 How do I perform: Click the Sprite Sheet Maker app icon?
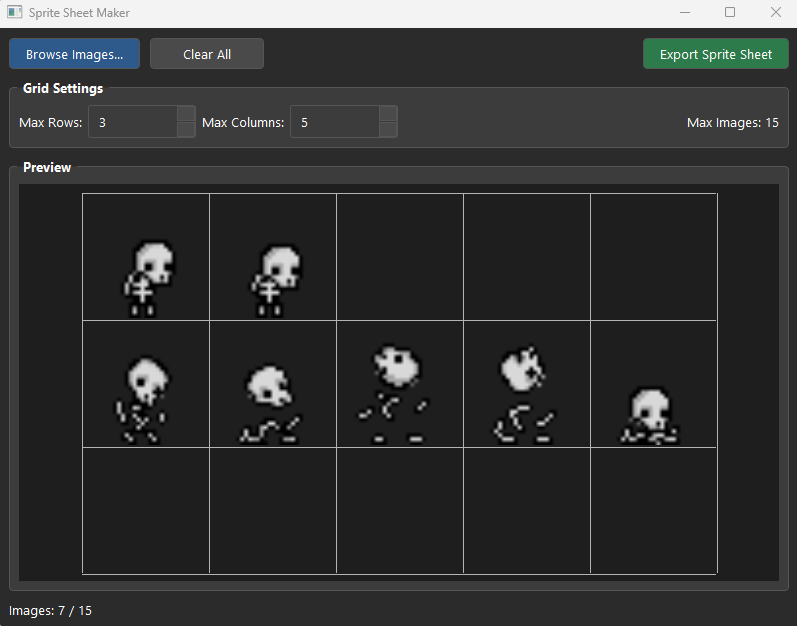(x=15, y=12)
